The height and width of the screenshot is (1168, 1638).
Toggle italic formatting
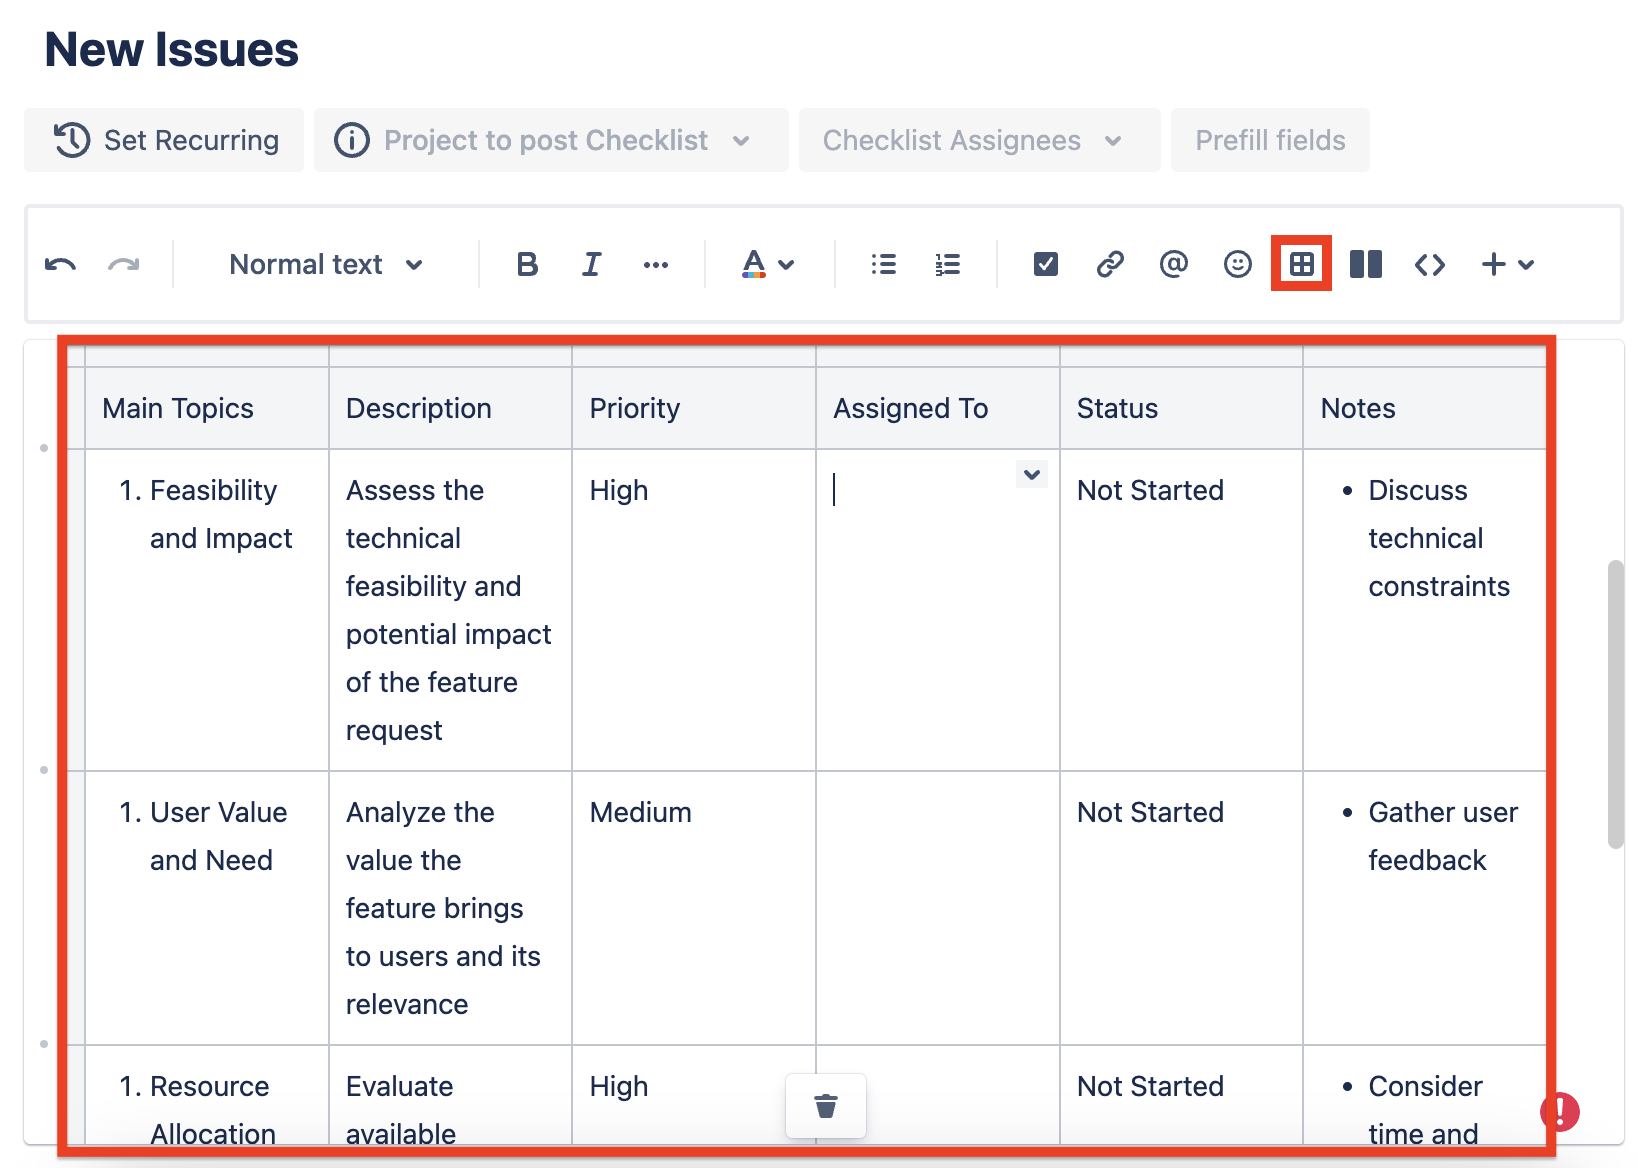tap(591, 265)
